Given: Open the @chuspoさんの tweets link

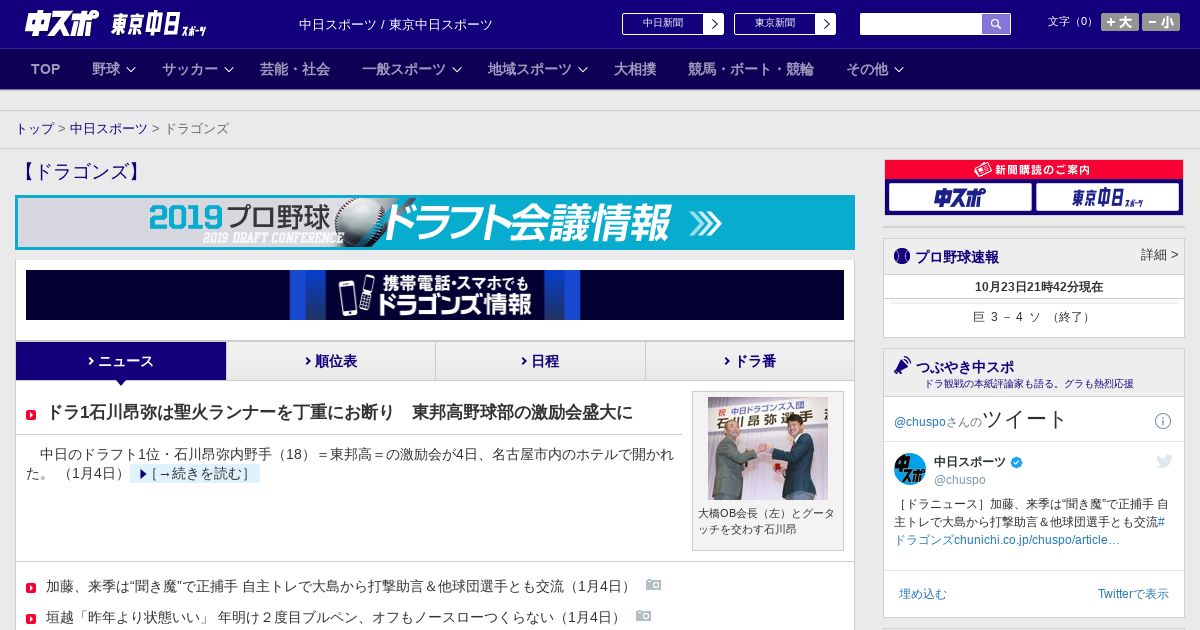Looking at the screenshot, I should point(937,422).
